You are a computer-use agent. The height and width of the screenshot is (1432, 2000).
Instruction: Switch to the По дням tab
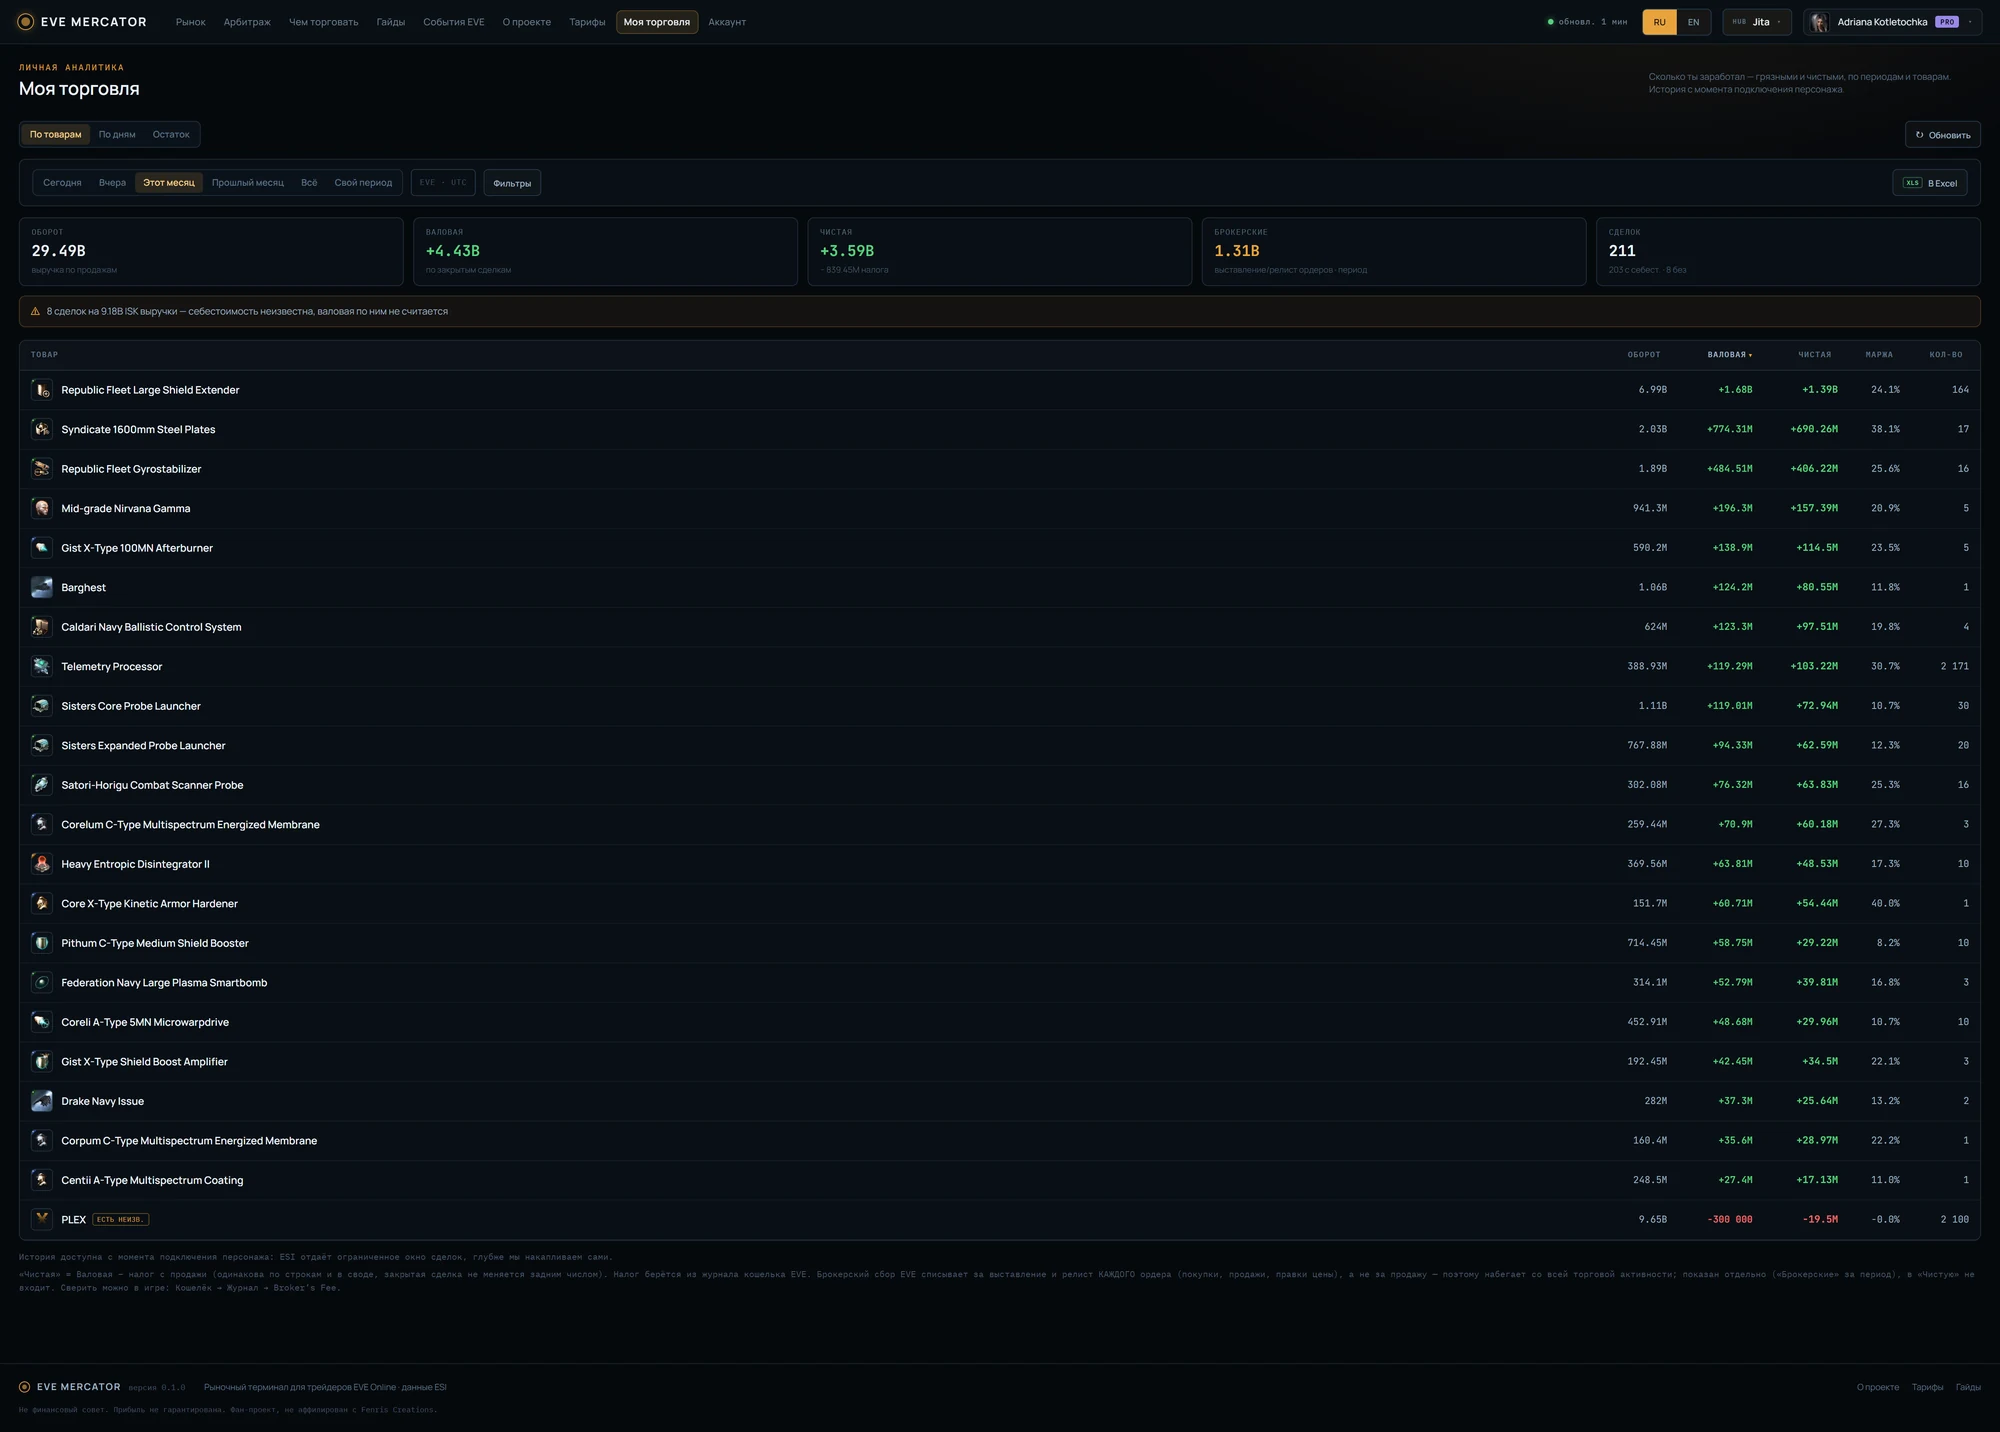click(117, 134)
